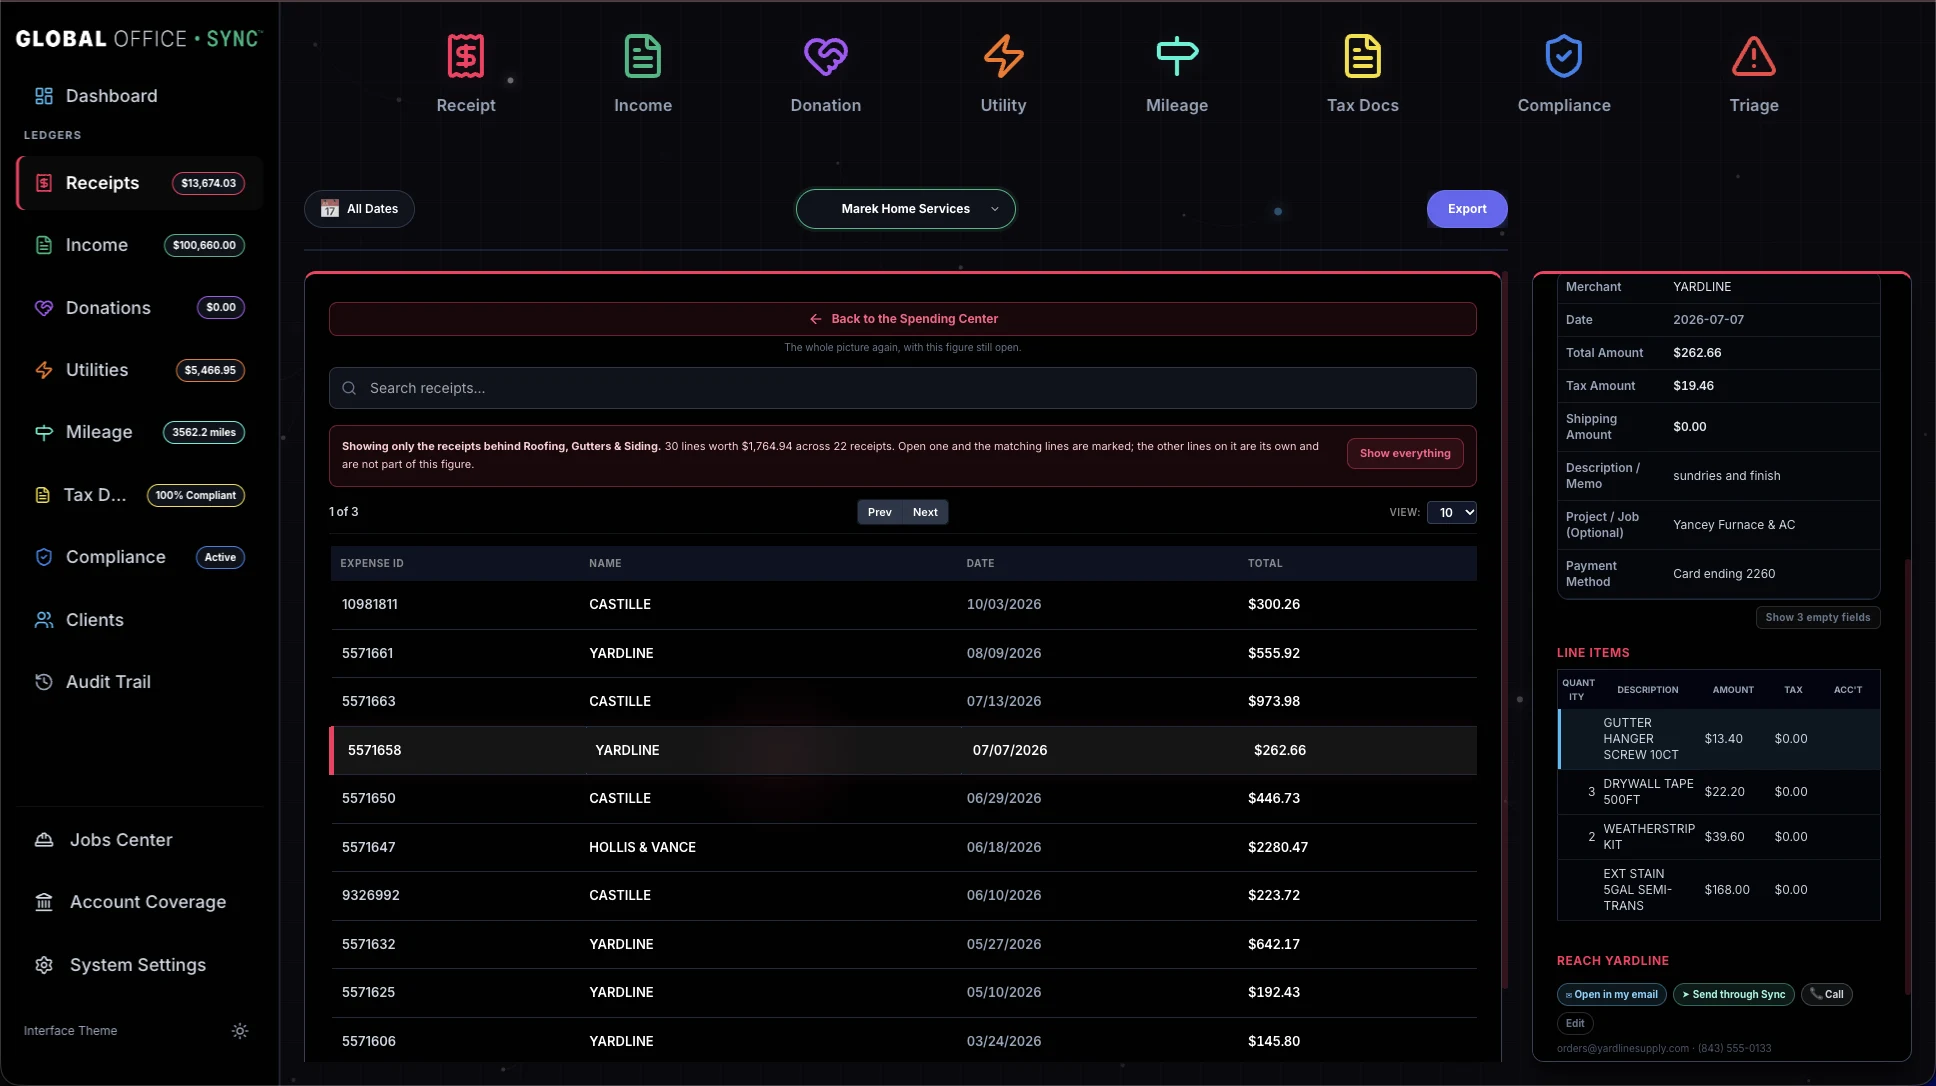Expand the Marek Home Services client dropdown
Viewport: 1936px width, 1086px height.
(x=906, y=209)
